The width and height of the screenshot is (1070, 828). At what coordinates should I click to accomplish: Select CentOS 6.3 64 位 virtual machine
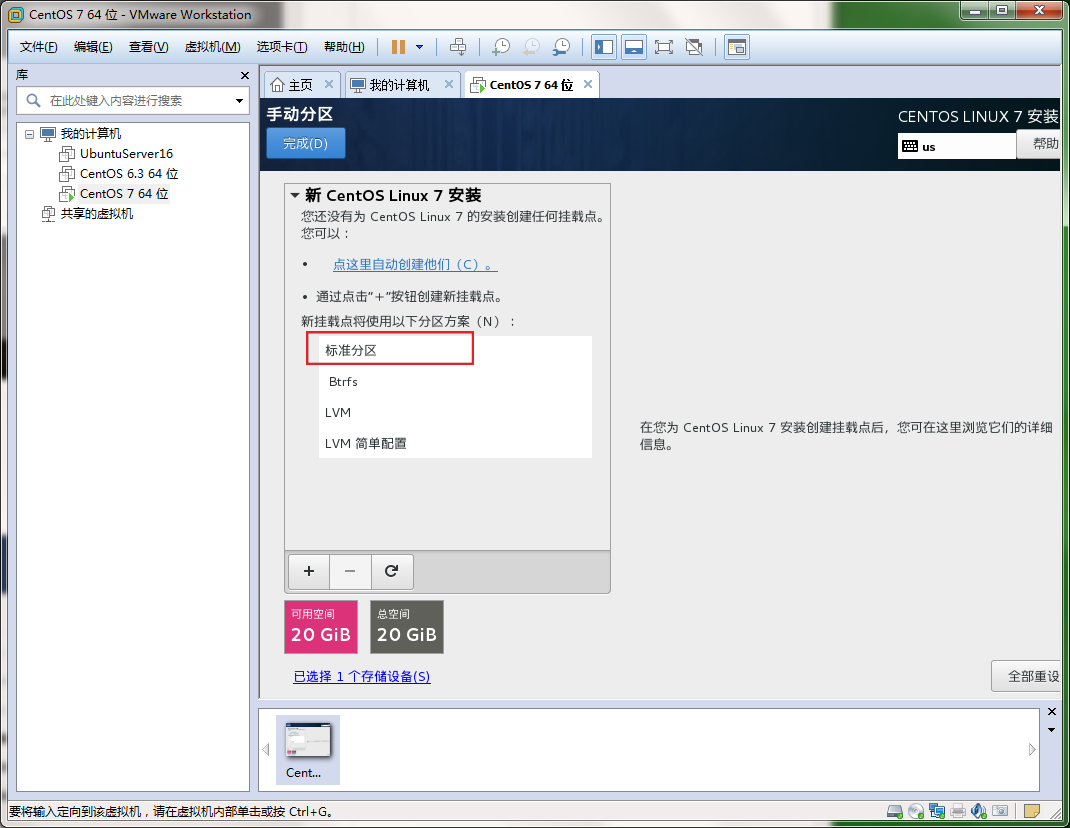(128, 173)
